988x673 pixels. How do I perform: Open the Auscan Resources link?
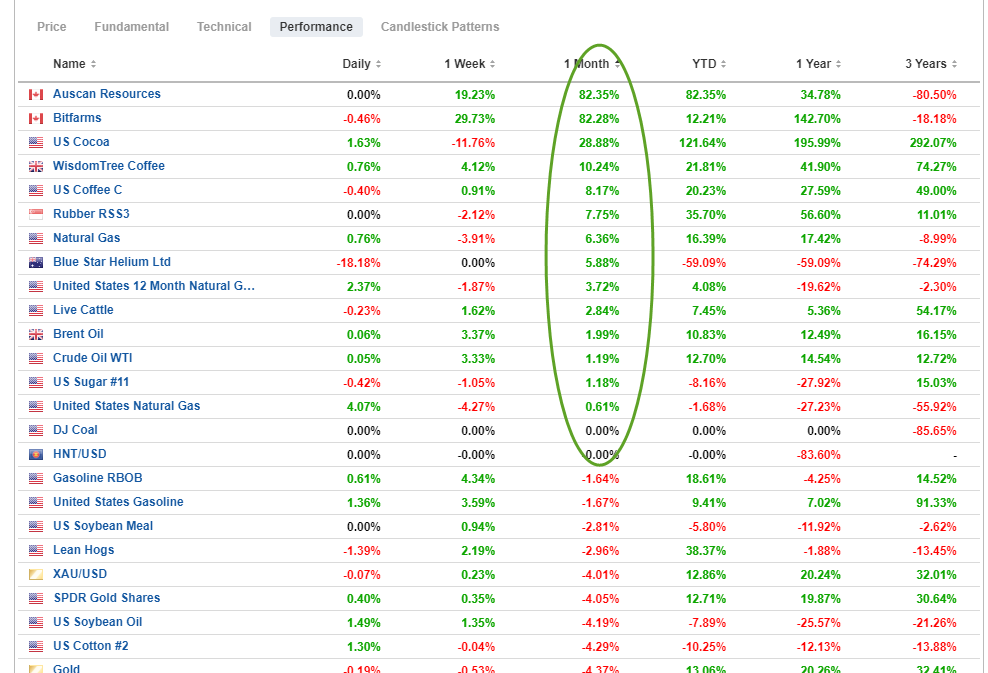pyautogui.click(x=106, y=94)
